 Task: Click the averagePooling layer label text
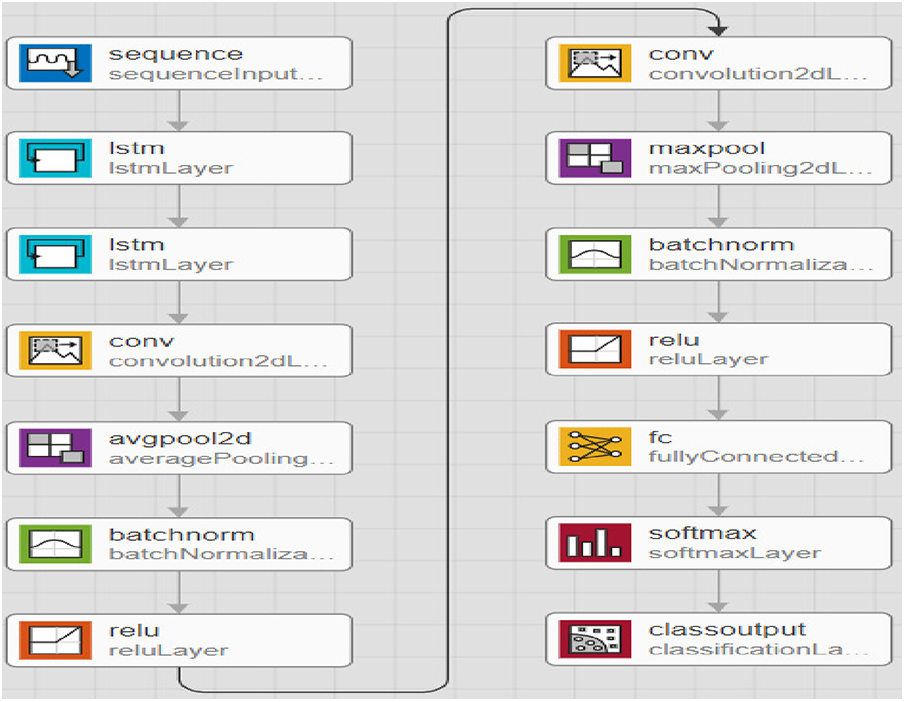(x=216, y=459)
